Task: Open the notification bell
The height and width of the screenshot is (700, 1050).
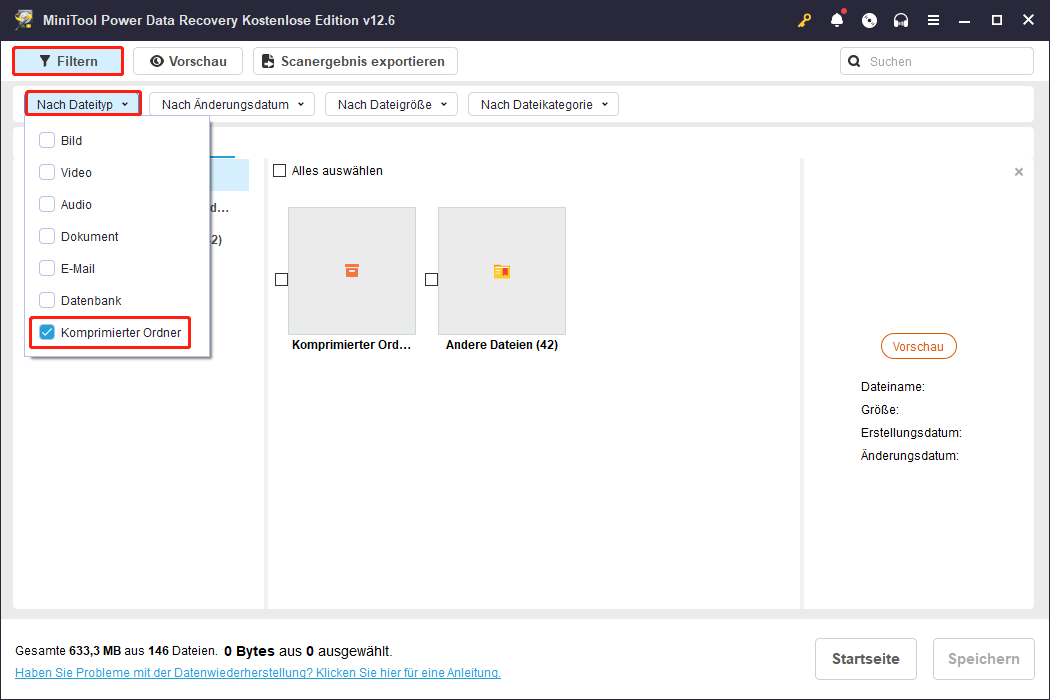Action: 837,20
